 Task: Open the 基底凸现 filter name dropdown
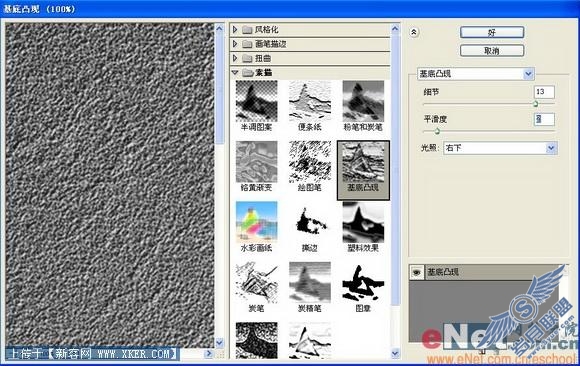click(475, 74)
